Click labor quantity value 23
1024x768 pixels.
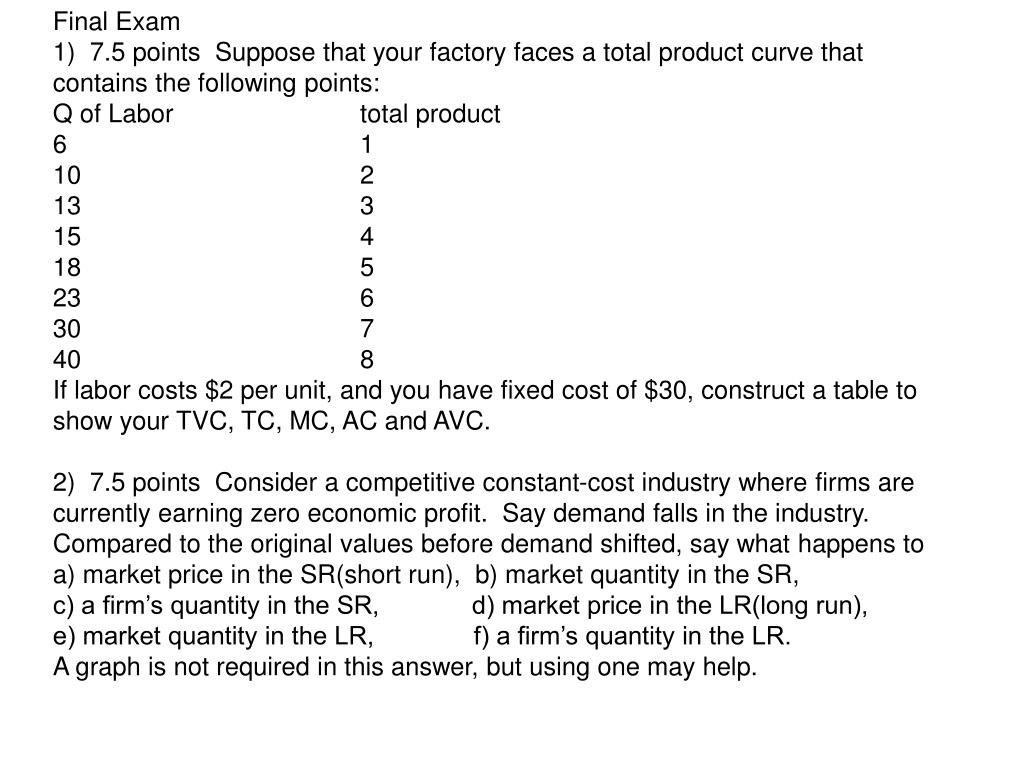tap(67, 298)
